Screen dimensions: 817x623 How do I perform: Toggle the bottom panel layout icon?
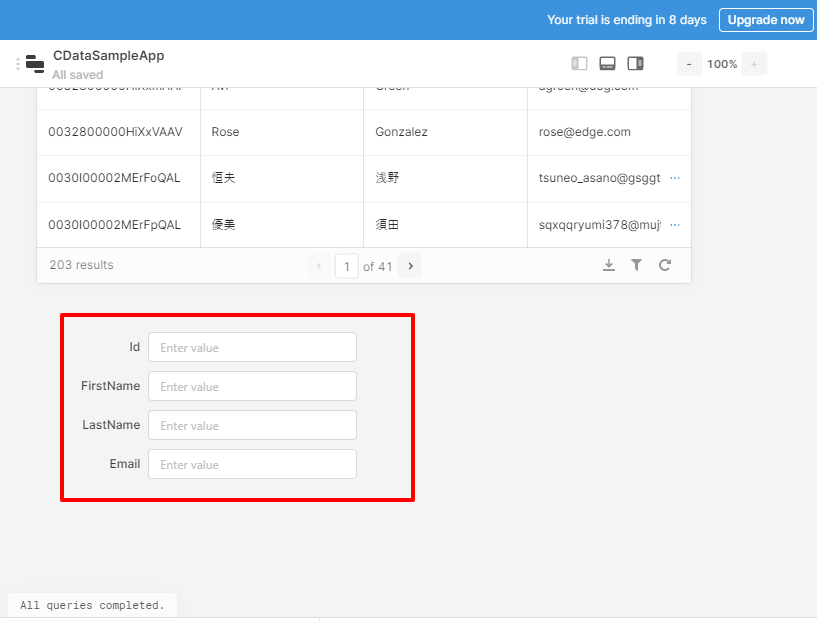[x=608, y=64]
